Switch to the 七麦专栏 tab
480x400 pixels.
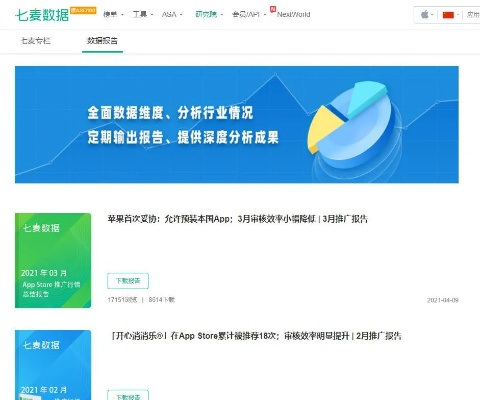click(x=36, y=41)
